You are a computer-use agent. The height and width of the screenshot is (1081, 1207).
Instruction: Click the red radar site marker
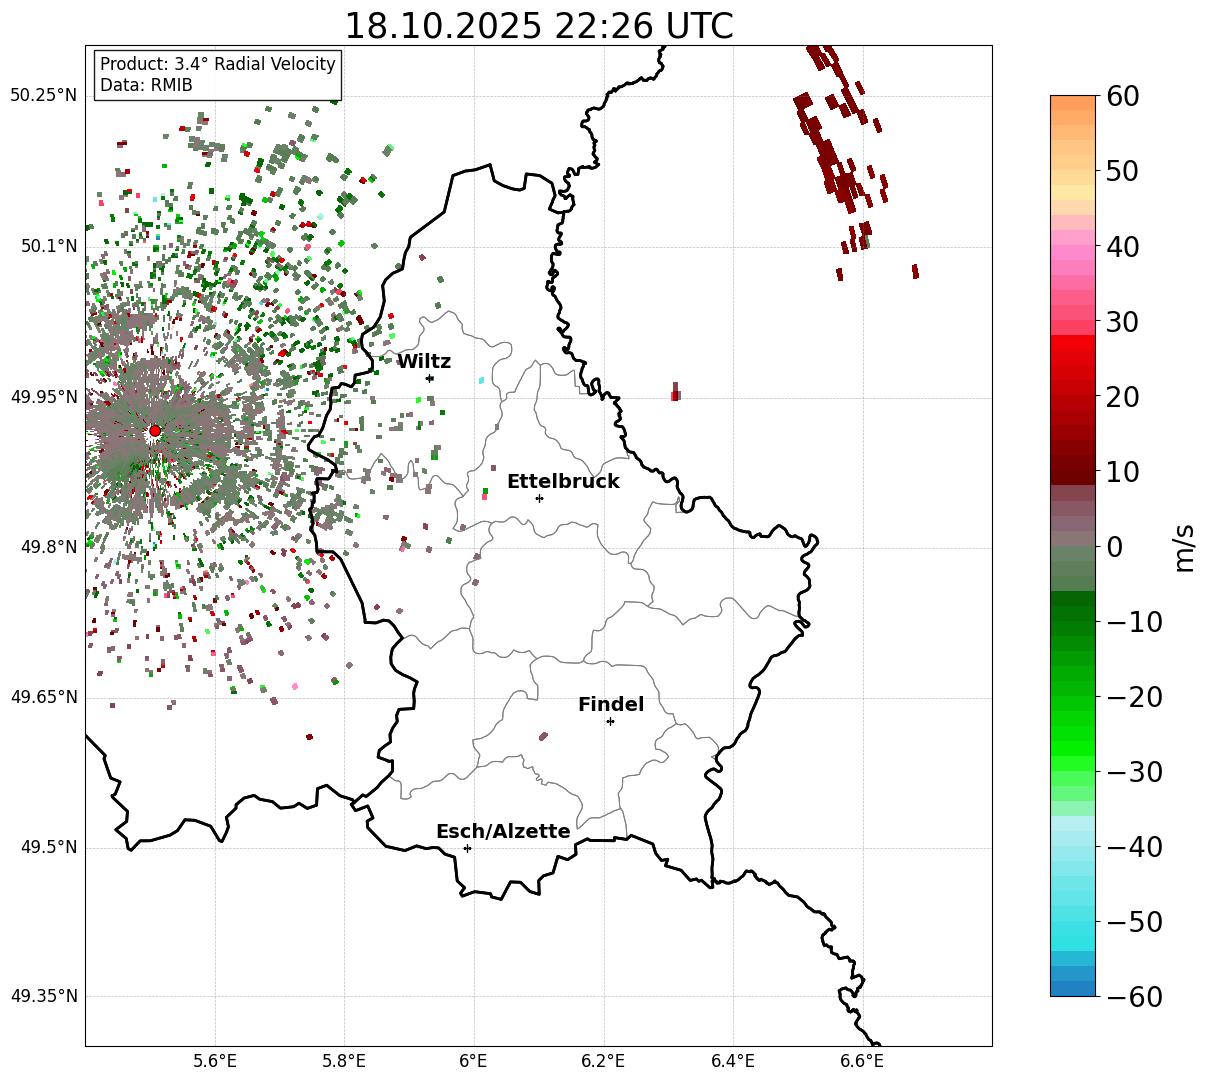tap(155, 431)
